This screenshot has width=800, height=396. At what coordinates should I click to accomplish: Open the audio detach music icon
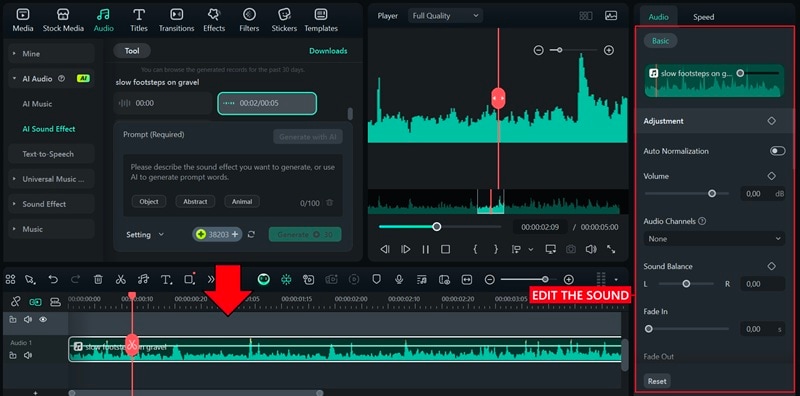(143, 279)
